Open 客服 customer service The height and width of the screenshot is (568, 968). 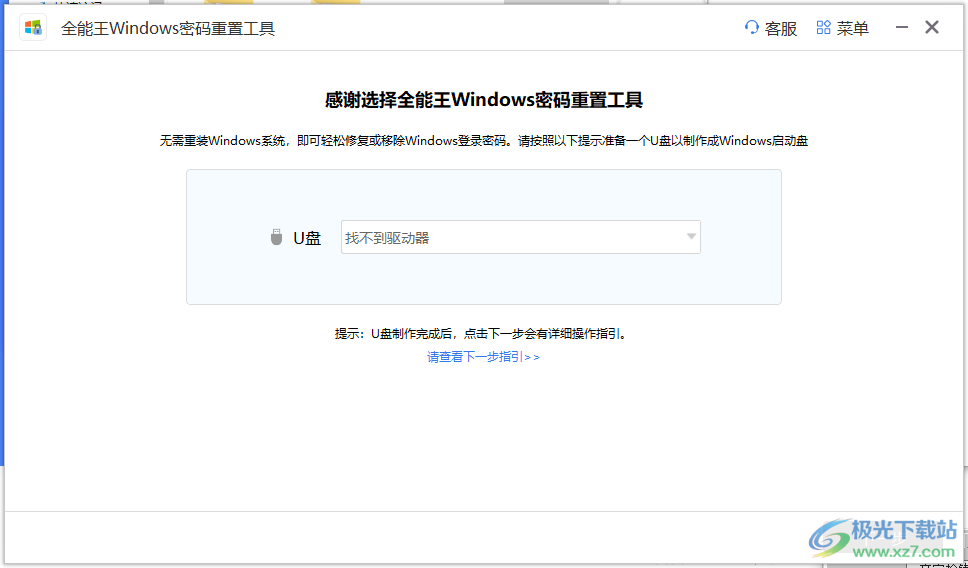771,28
